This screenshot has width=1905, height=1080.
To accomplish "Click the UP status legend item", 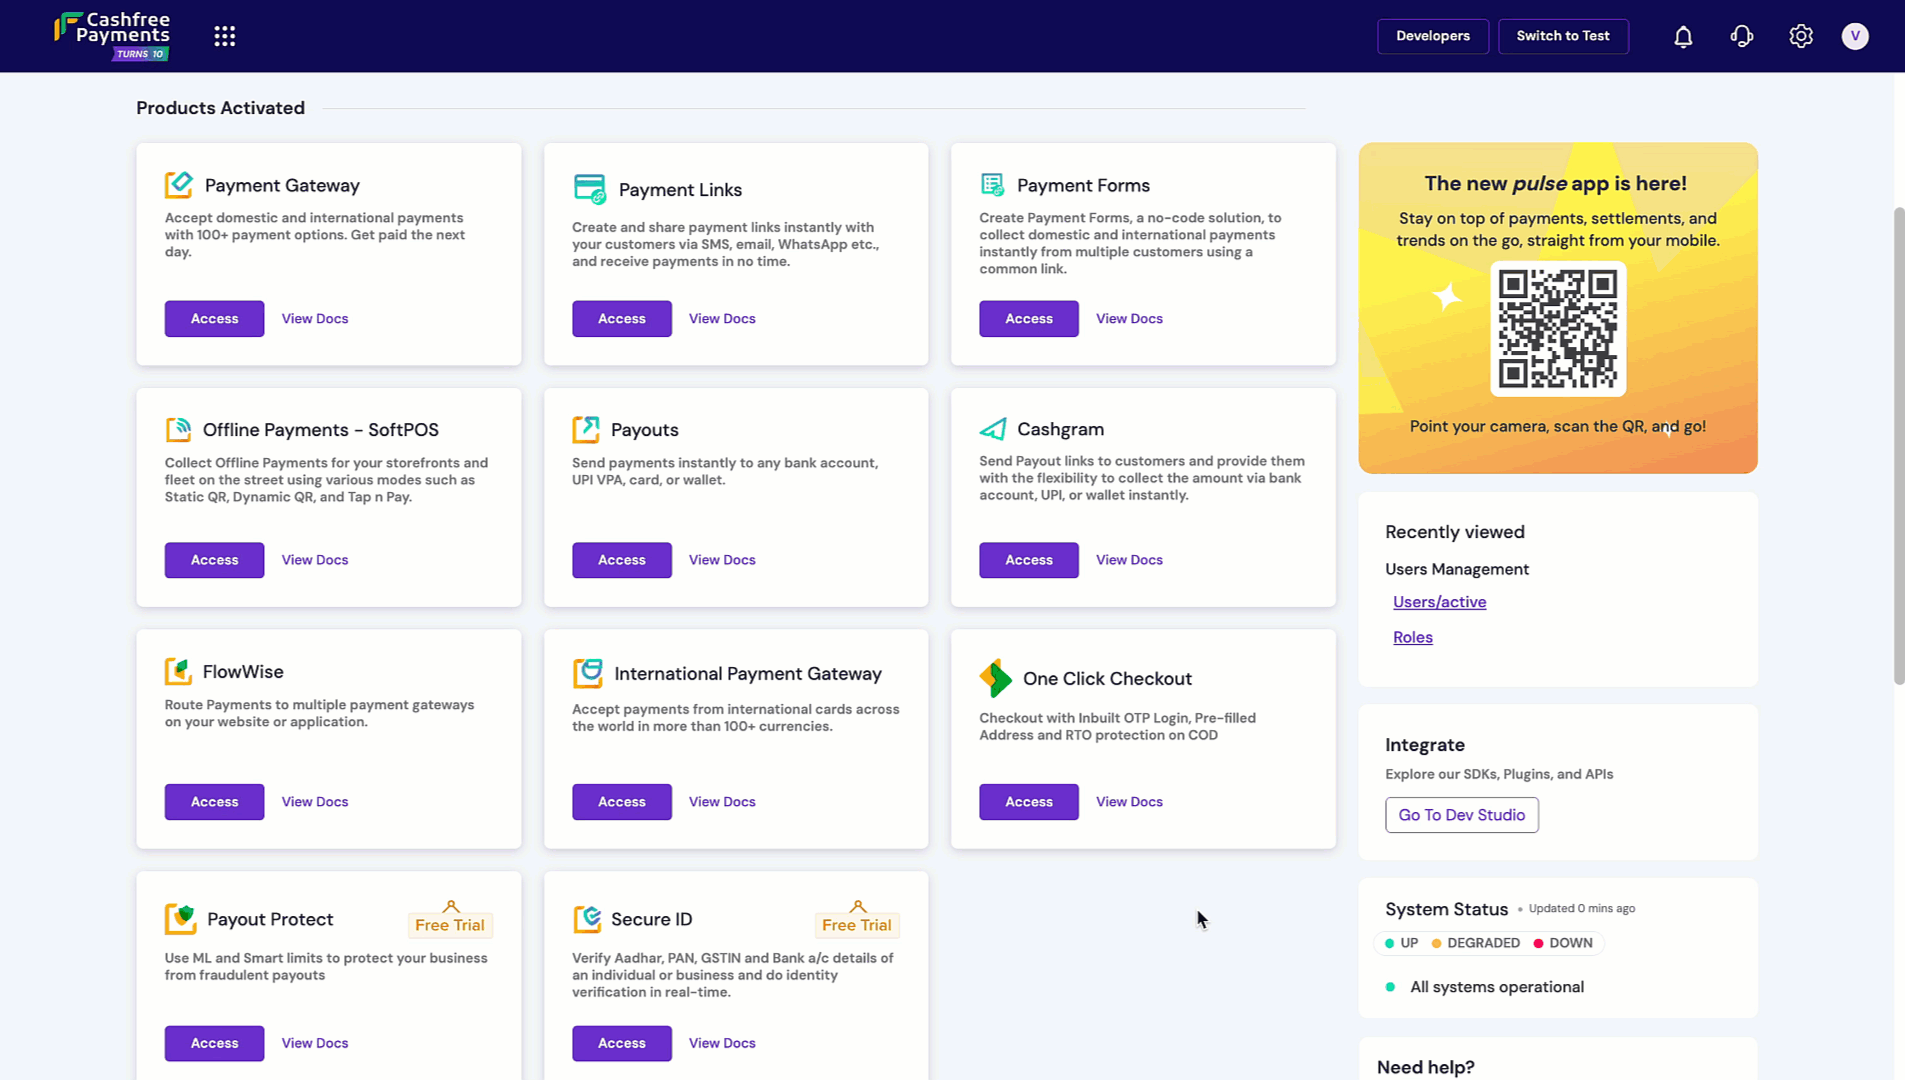I will click(1401, 943).
